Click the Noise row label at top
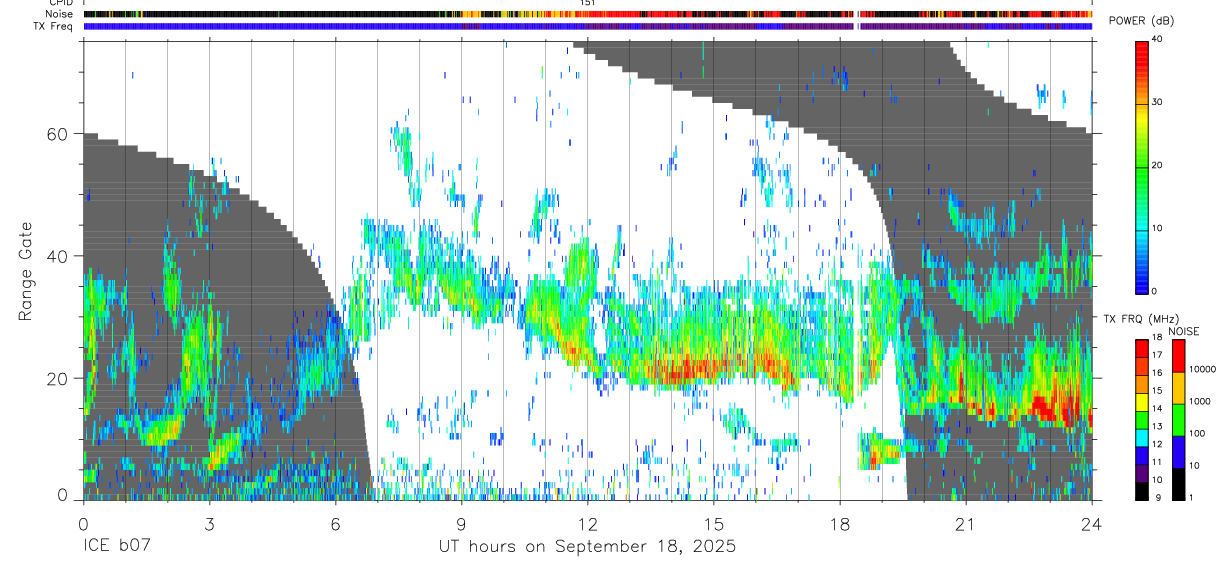The image size is (1228, 567). pos(59,14)
